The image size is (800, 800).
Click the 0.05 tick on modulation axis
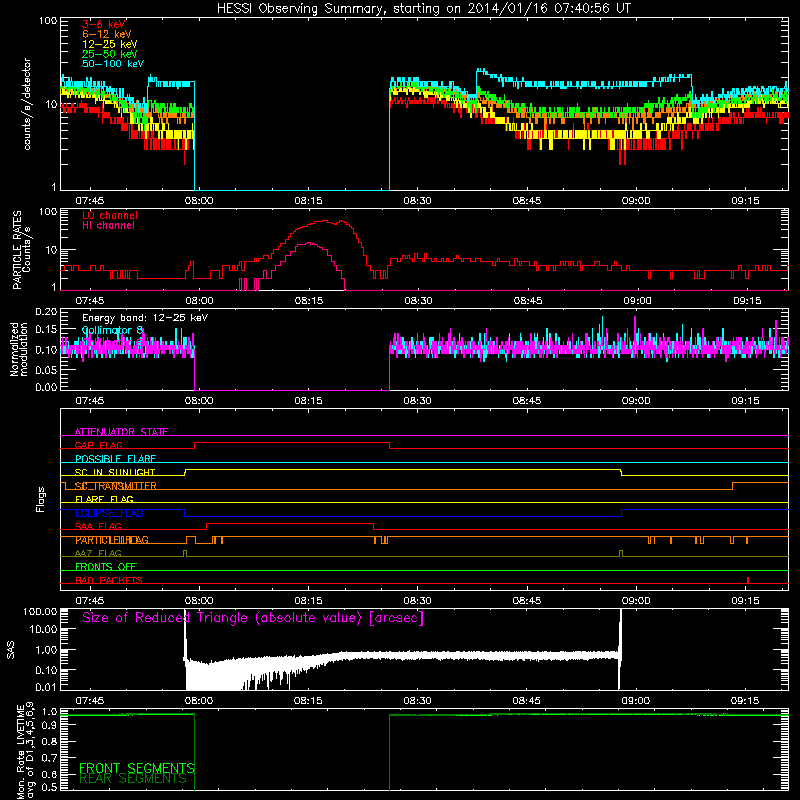pos(46,369)
